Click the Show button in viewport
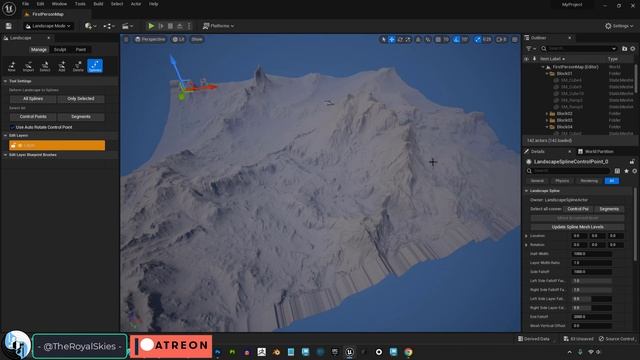Screen dimensions: 640x360 (197, 40)
